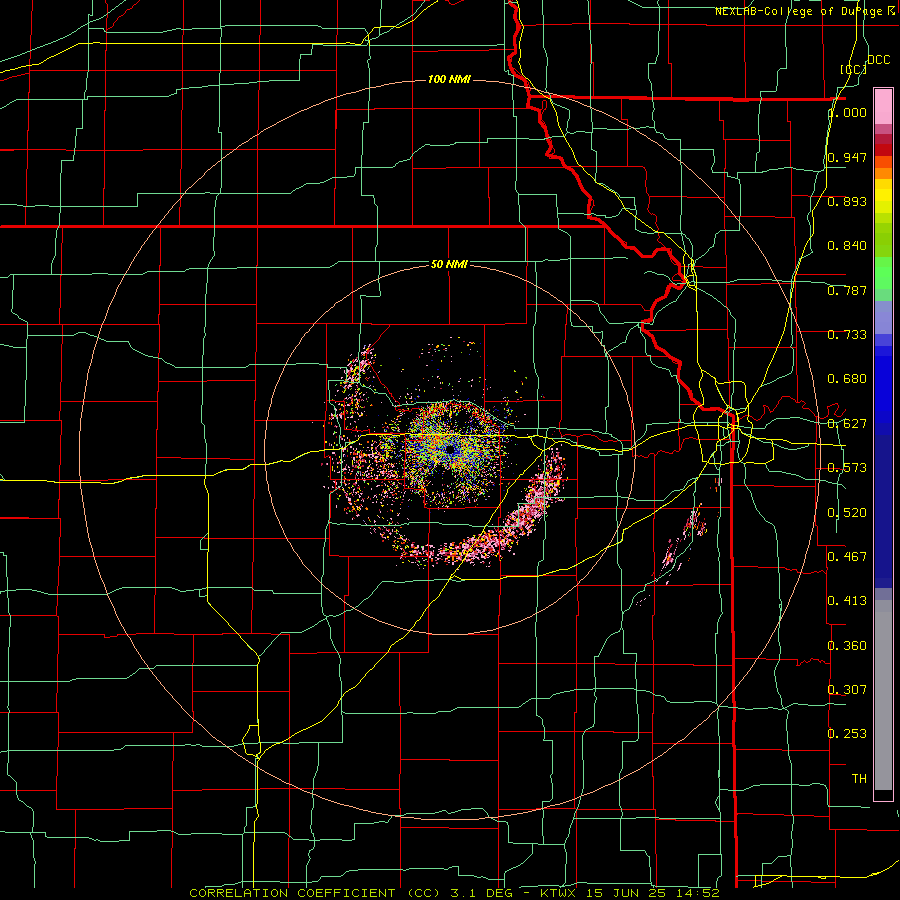This screenshot has height=900, width=900.
Task: Click the 0.573 value on the color scale
Action: coord(847,468)
